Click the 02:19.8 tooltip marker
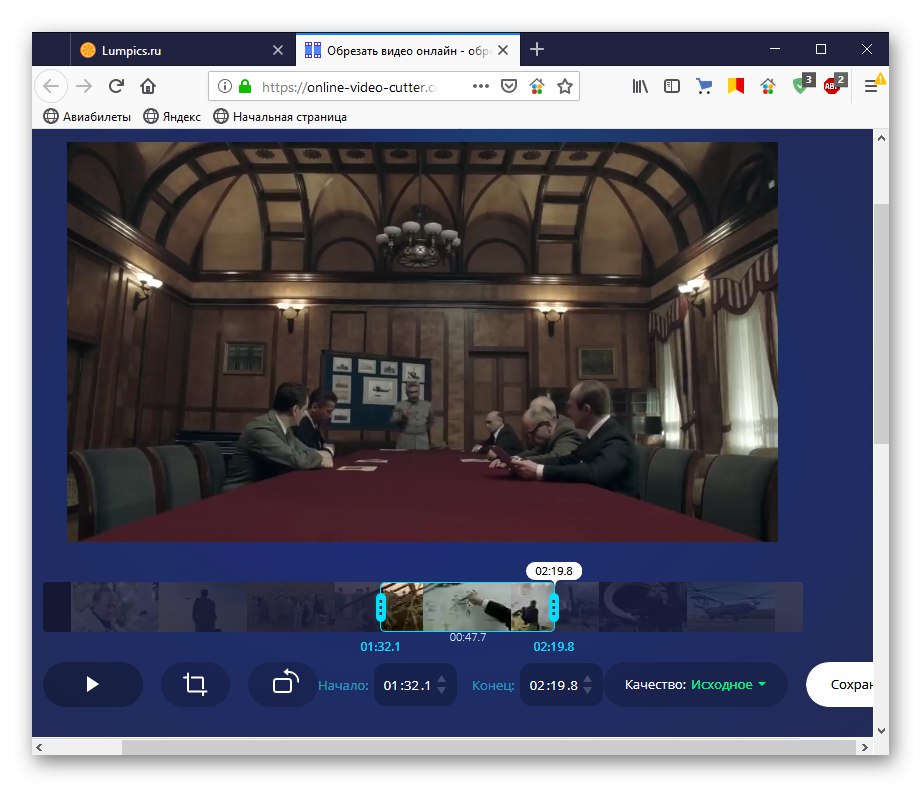This screenshot has width=921, height=792. (553, 571)
